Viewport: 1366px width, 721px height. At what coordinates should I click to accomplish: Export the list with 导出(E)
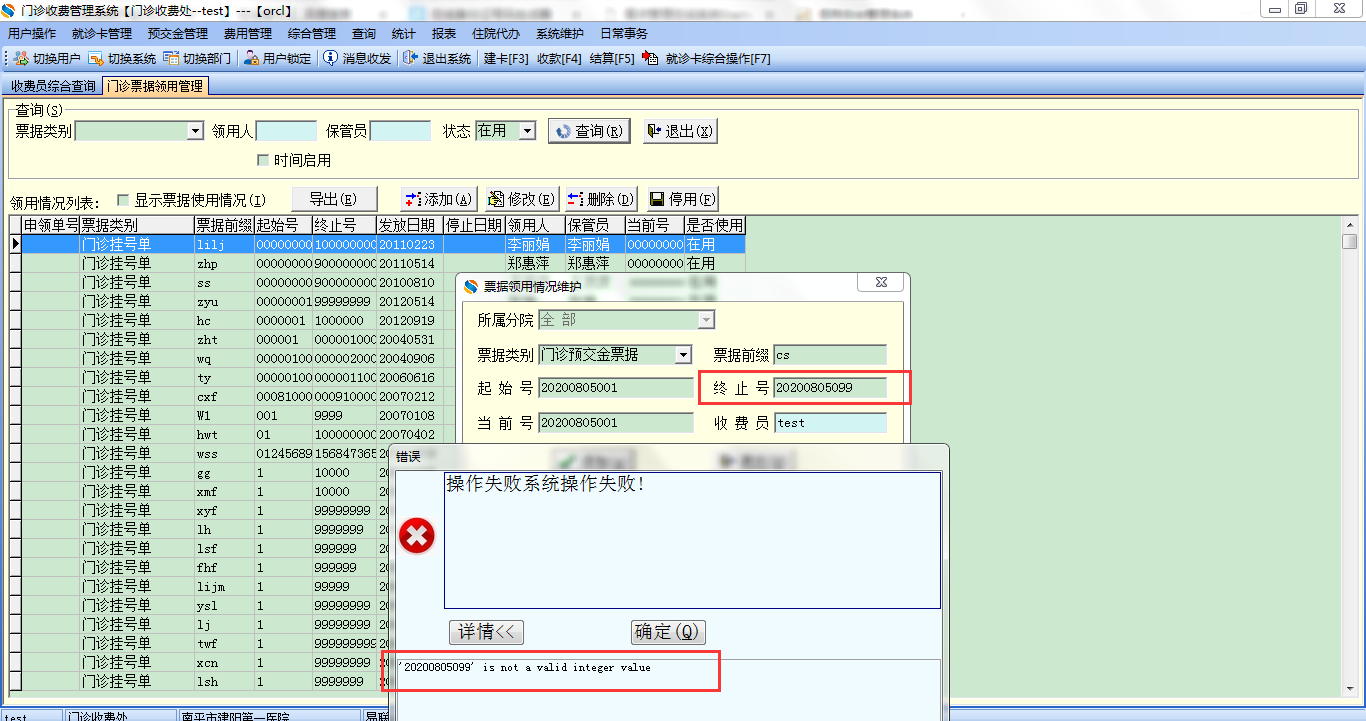point(334,199)
